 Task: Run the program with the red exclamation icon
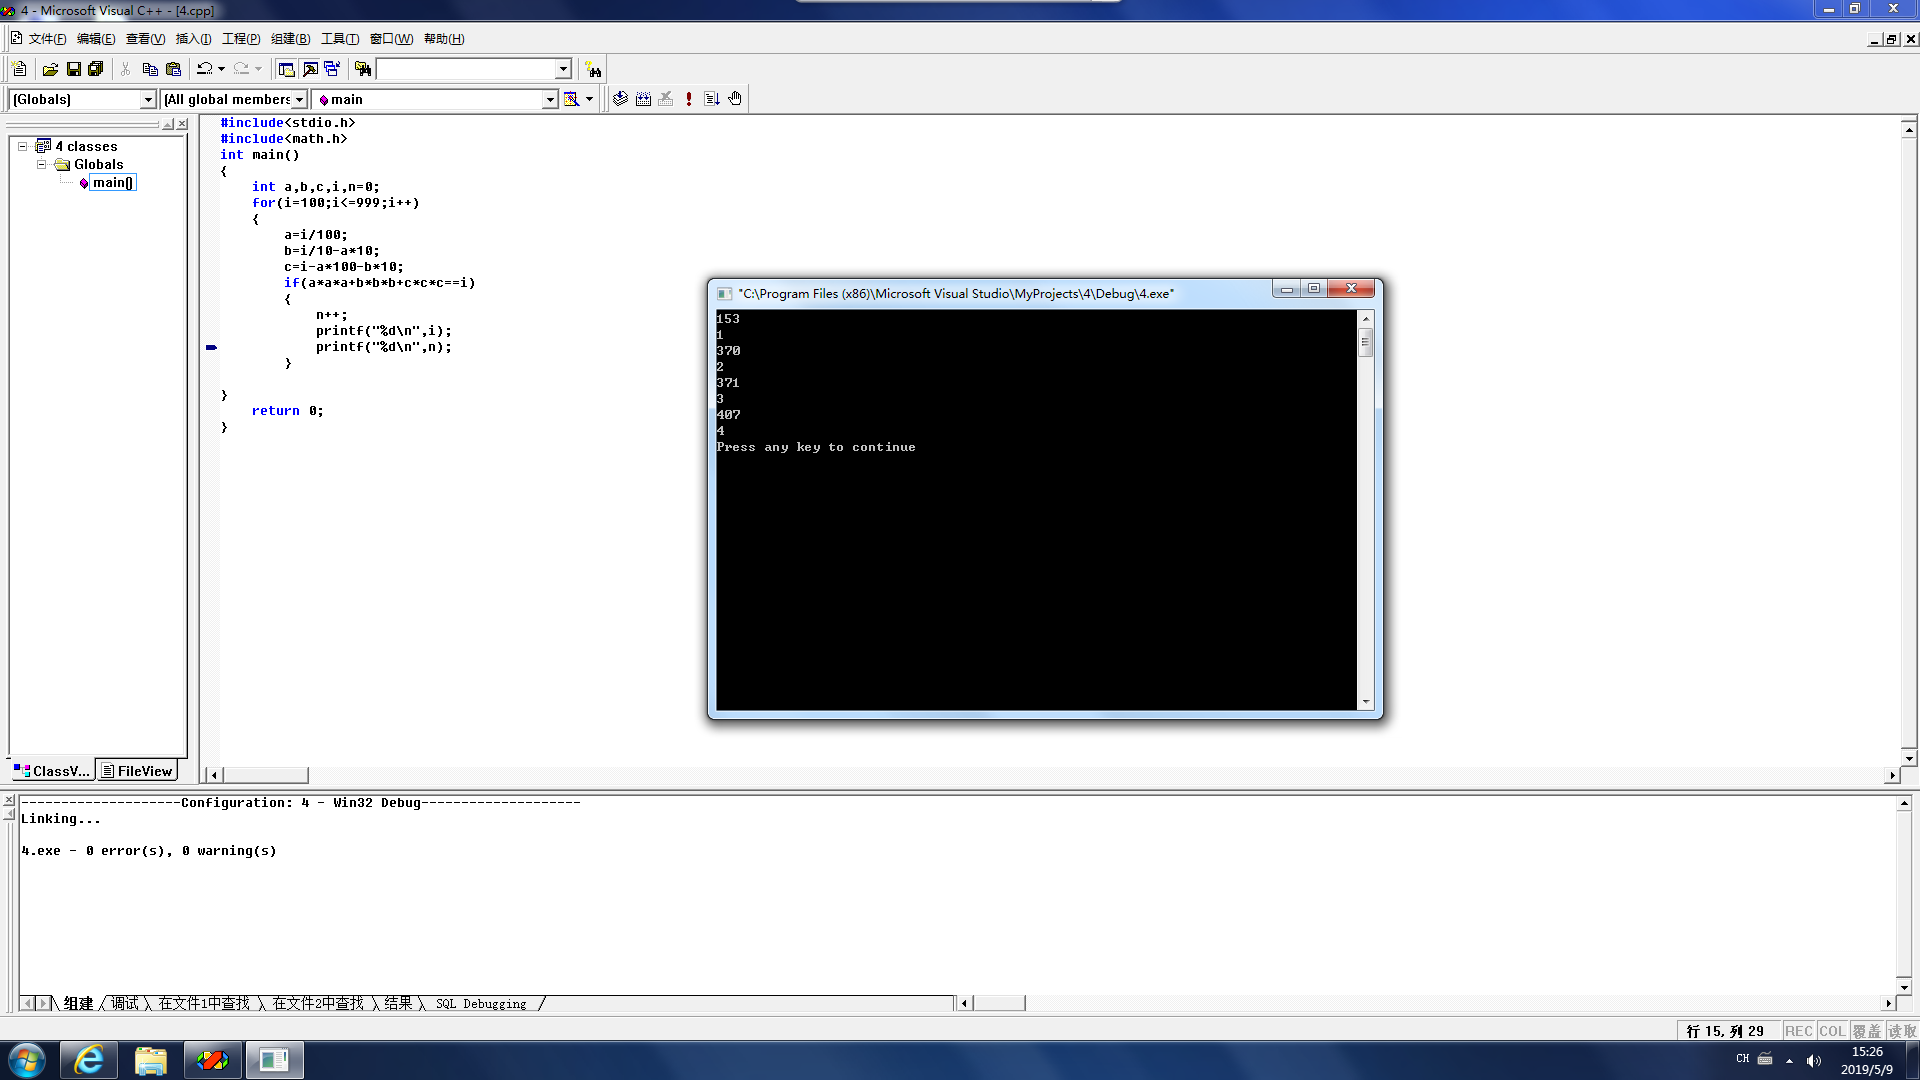tap(689, 99)
